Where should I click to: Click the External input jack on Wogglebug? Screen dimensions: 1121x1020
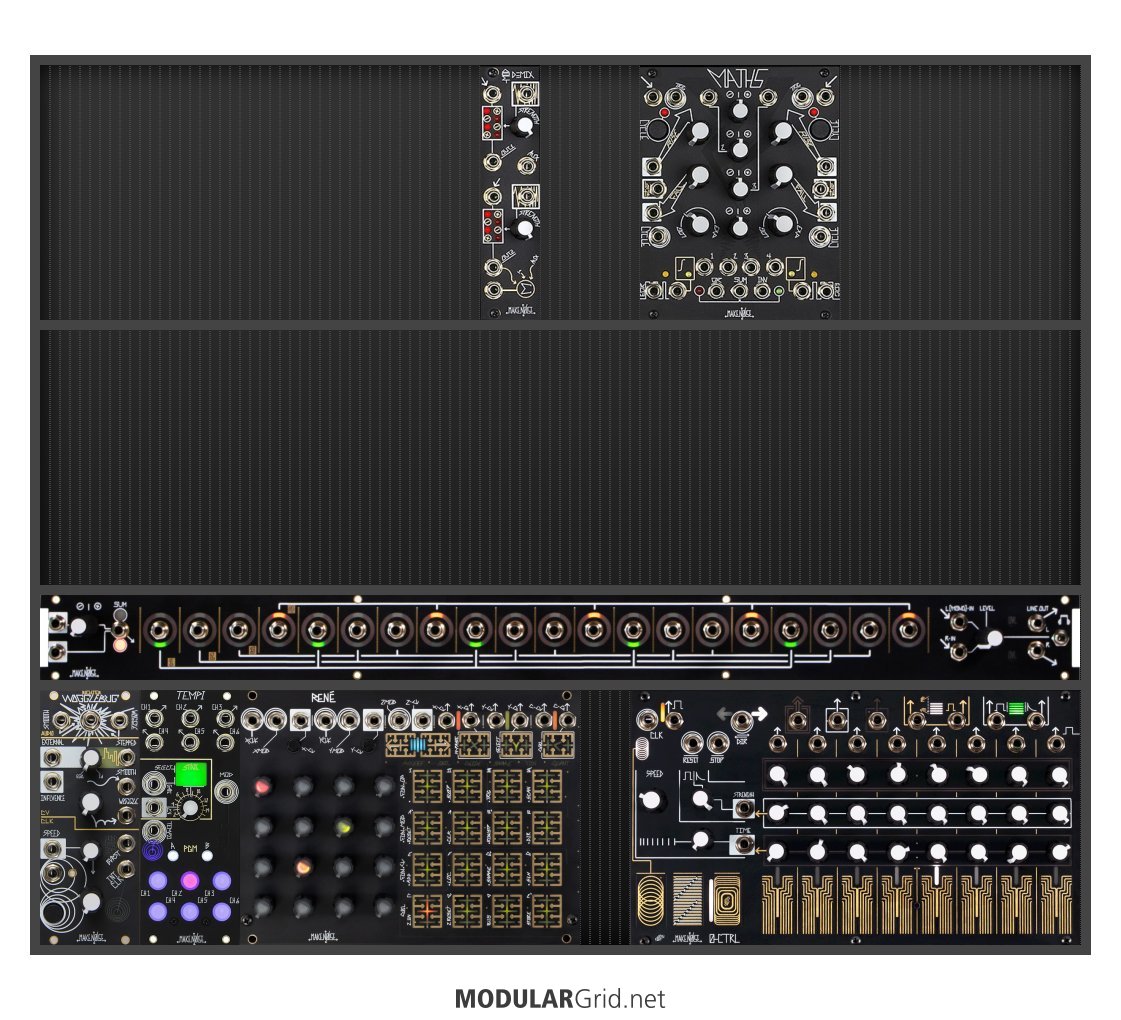(x=52, y=757)
